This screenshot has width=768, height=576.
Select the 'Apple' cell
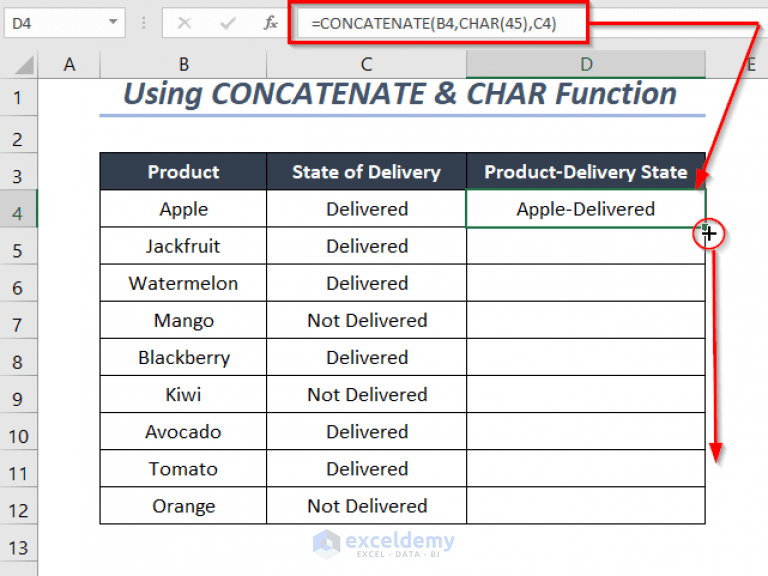click(183, 209)
